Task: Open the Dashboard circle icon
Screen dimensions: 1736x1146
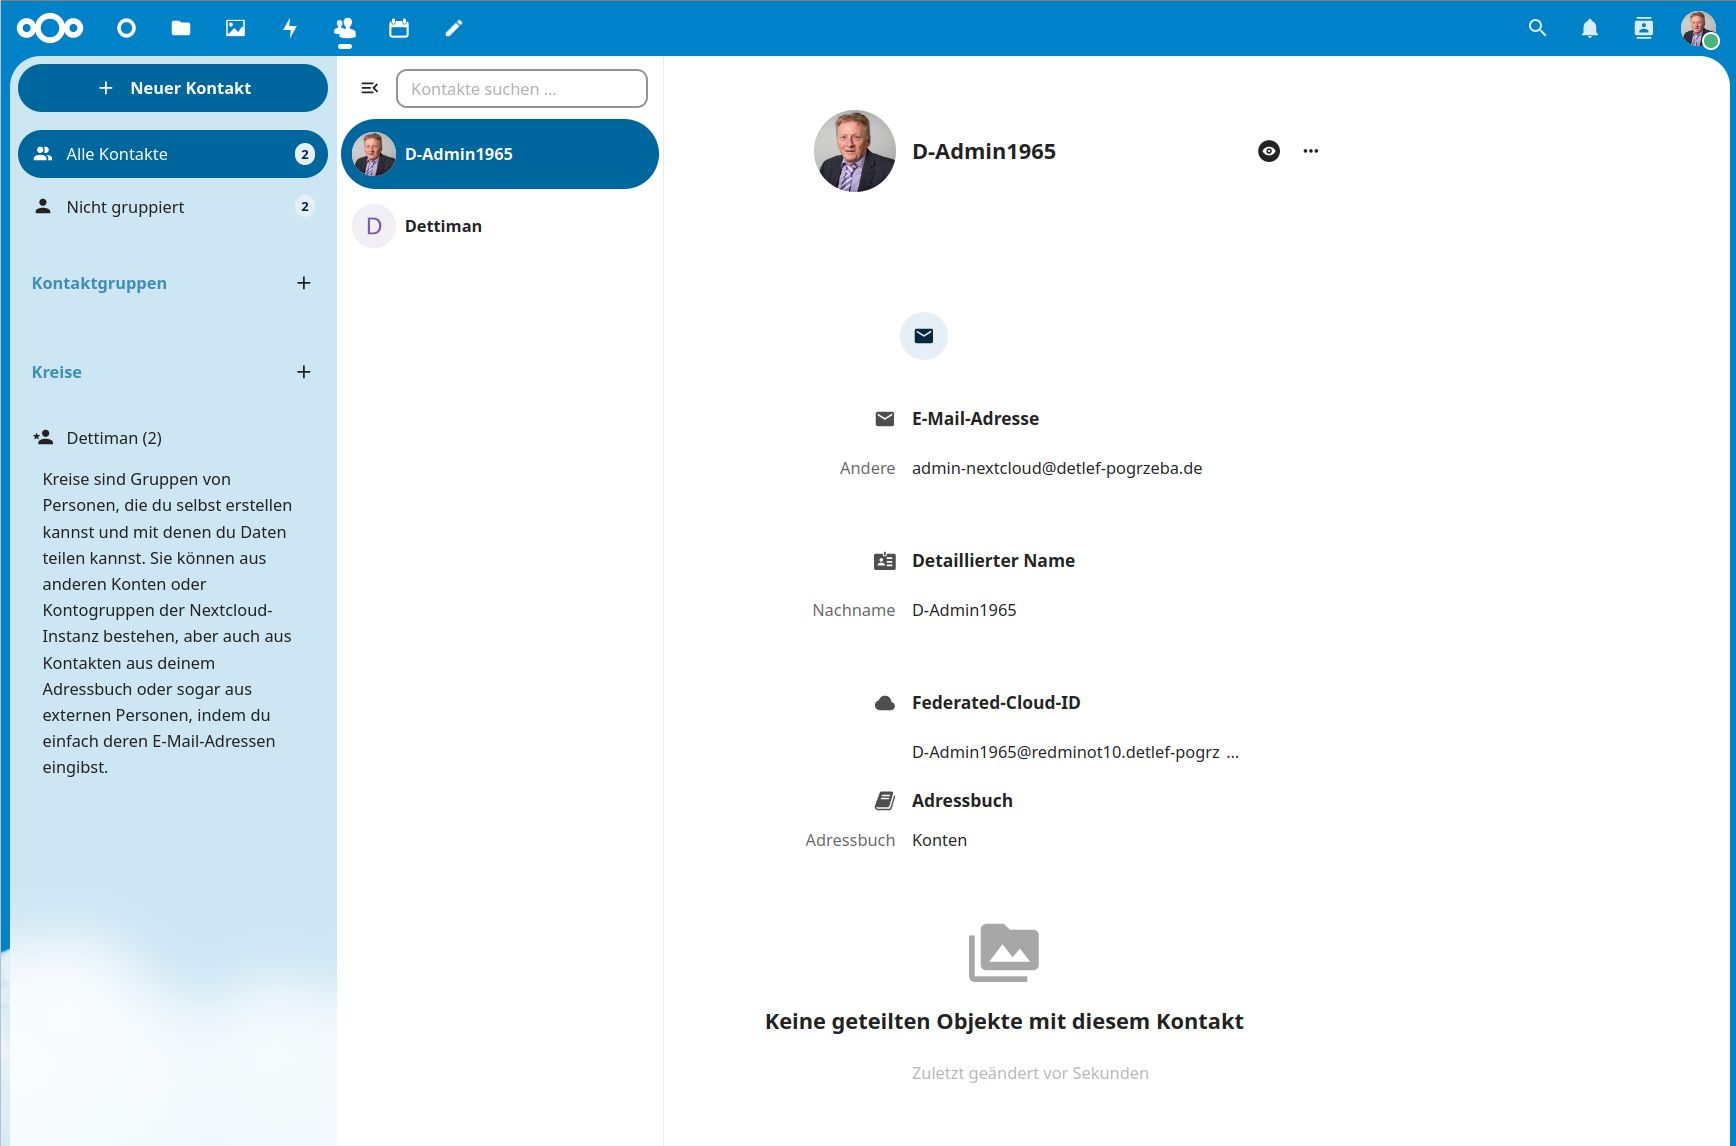Action: tap(126, 28)
